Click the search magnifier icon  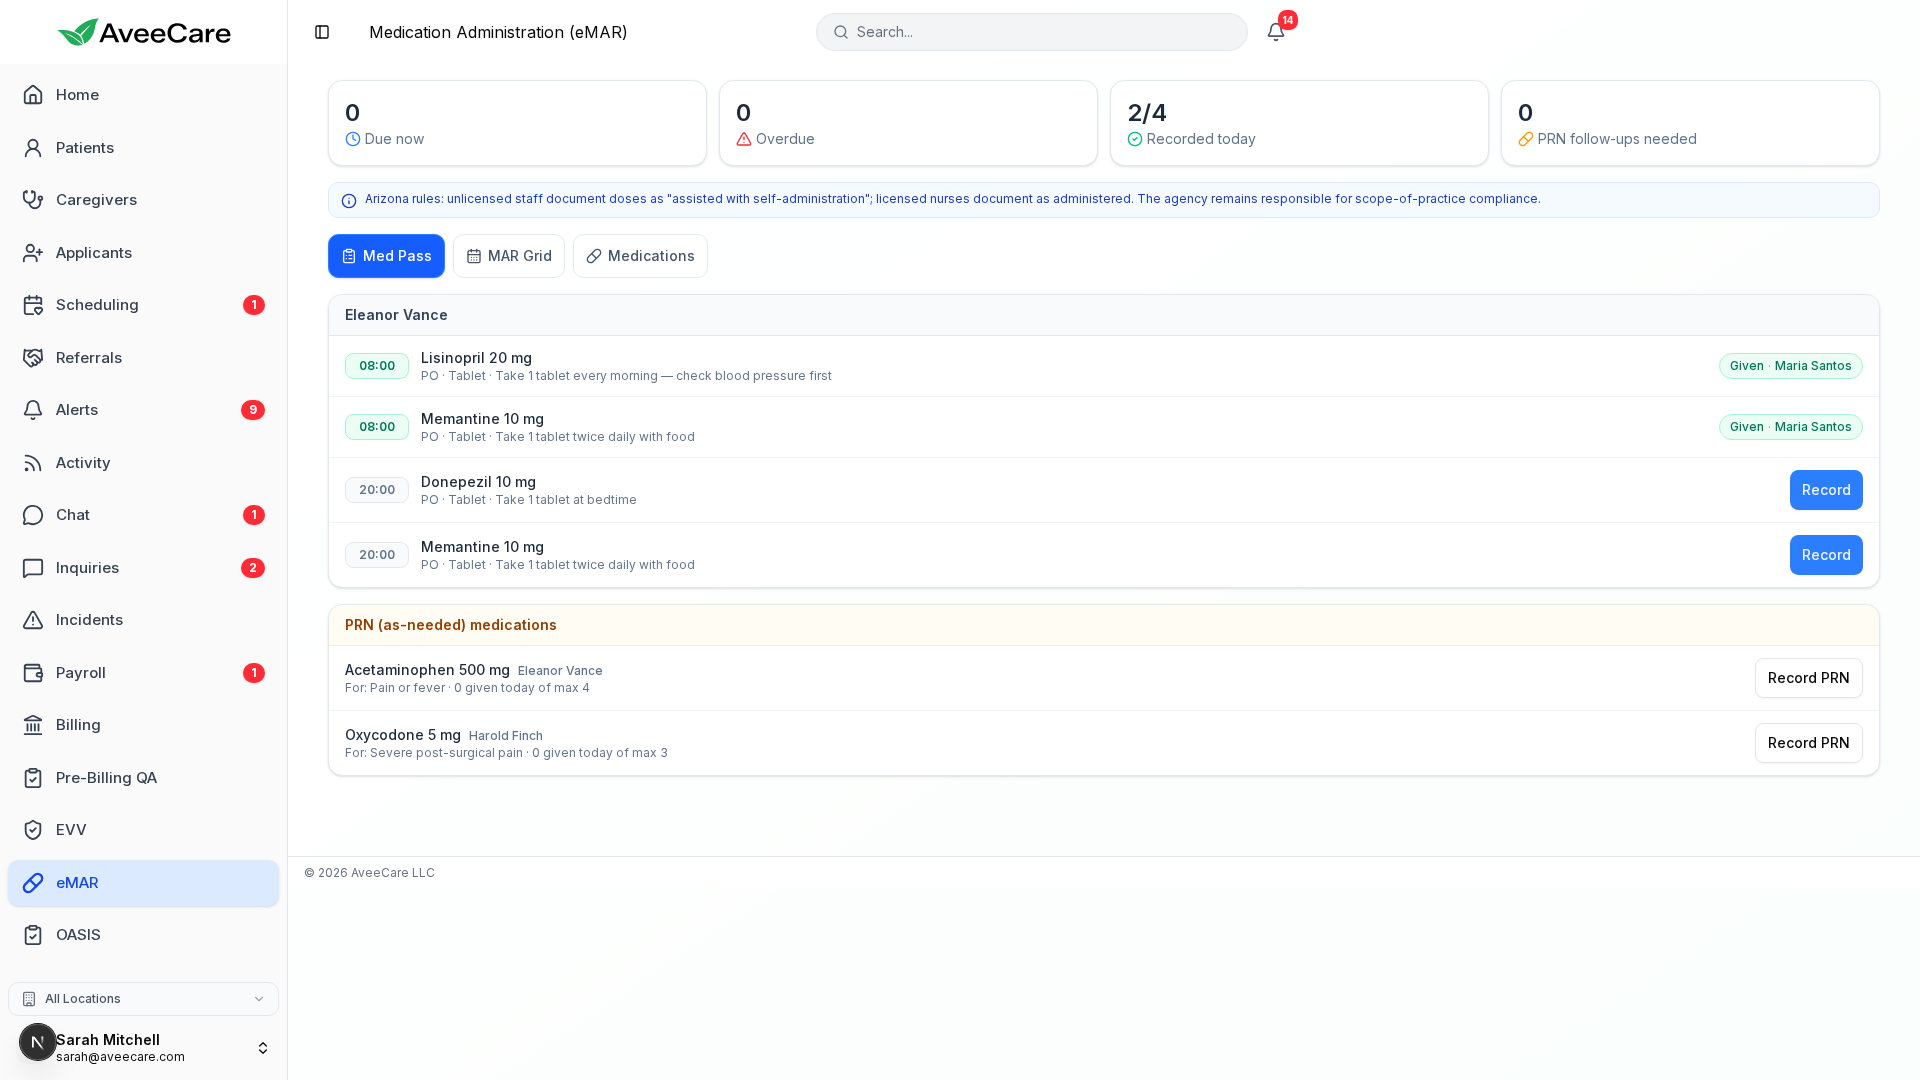pos(841,32)
